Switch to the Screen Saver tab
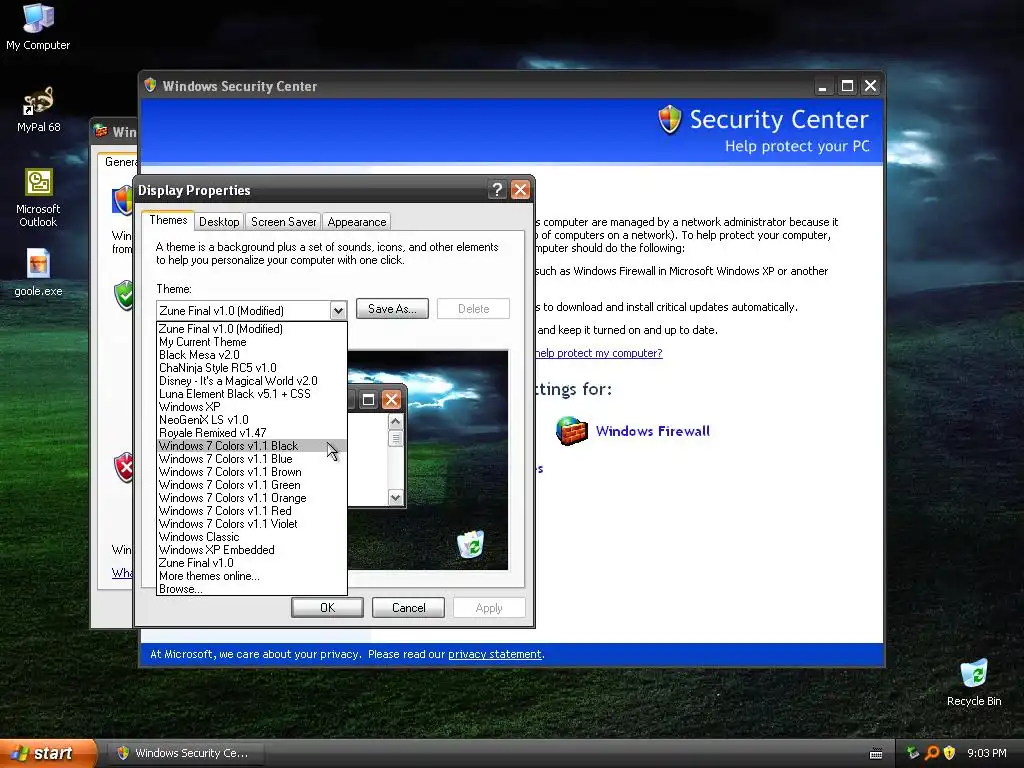 [x=283, y=222]
